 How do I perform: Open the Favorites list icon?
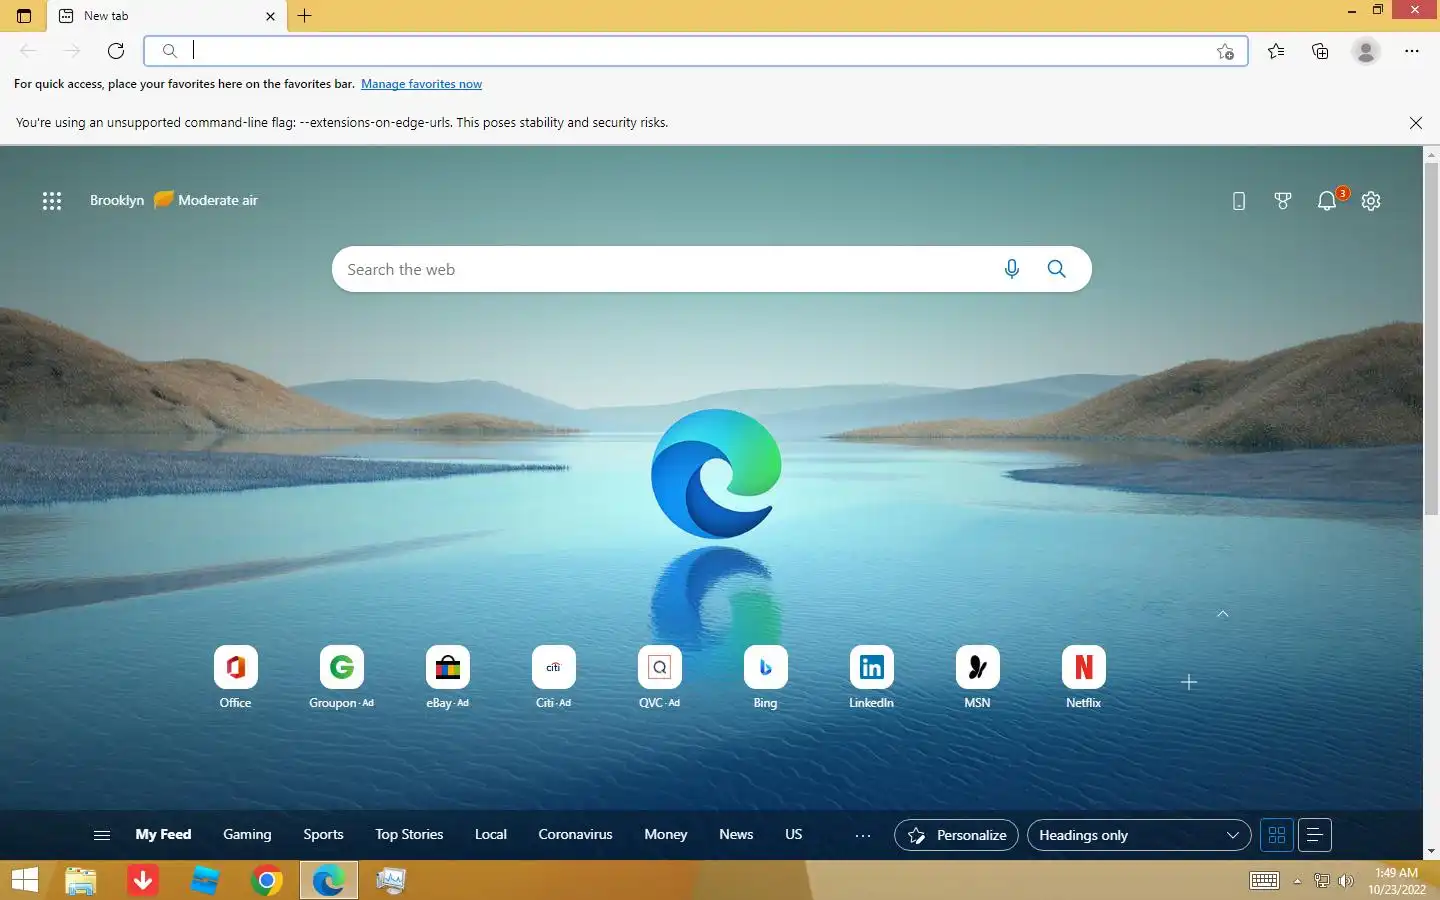[1276, 51]
